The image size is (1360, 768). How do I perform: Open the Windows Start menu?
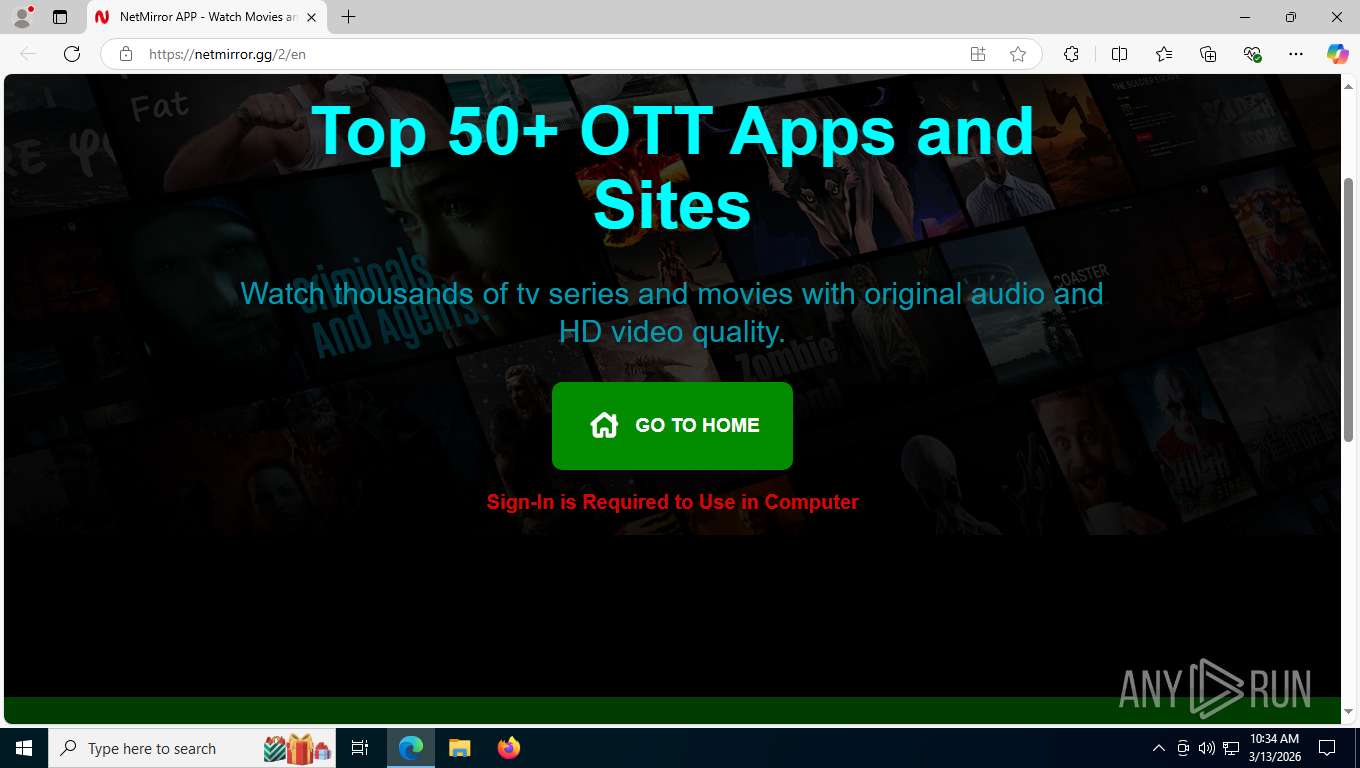(x=24, y=748)
